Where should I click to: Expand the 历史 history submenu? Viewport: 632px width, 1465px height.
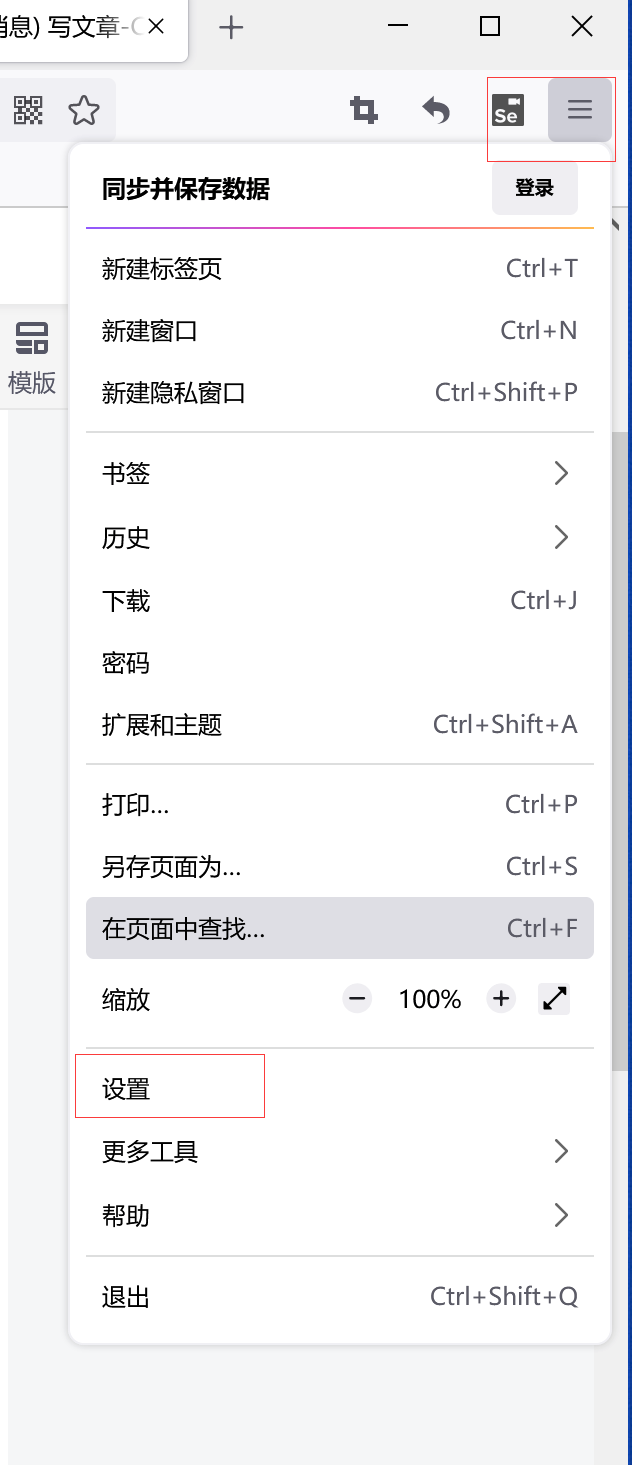[x=340, y=538]
